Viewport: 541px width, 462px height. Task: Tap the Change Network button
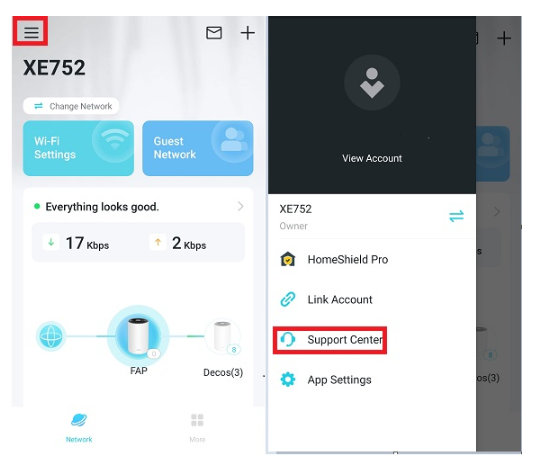(71, 106)
